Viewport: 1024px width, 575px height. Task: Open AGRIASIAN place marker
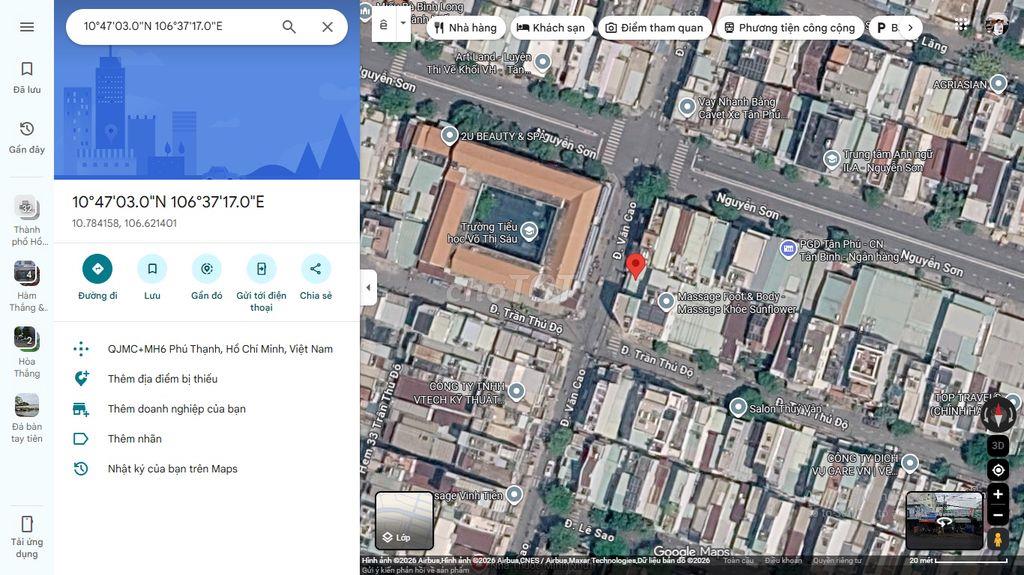point(998,83)
